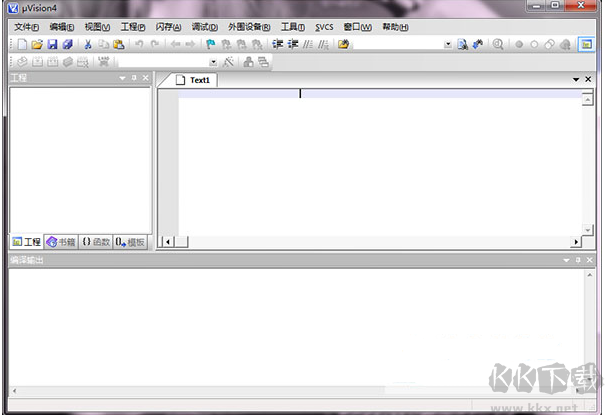Open Target Options magic wand icon

tap(228, 62)
